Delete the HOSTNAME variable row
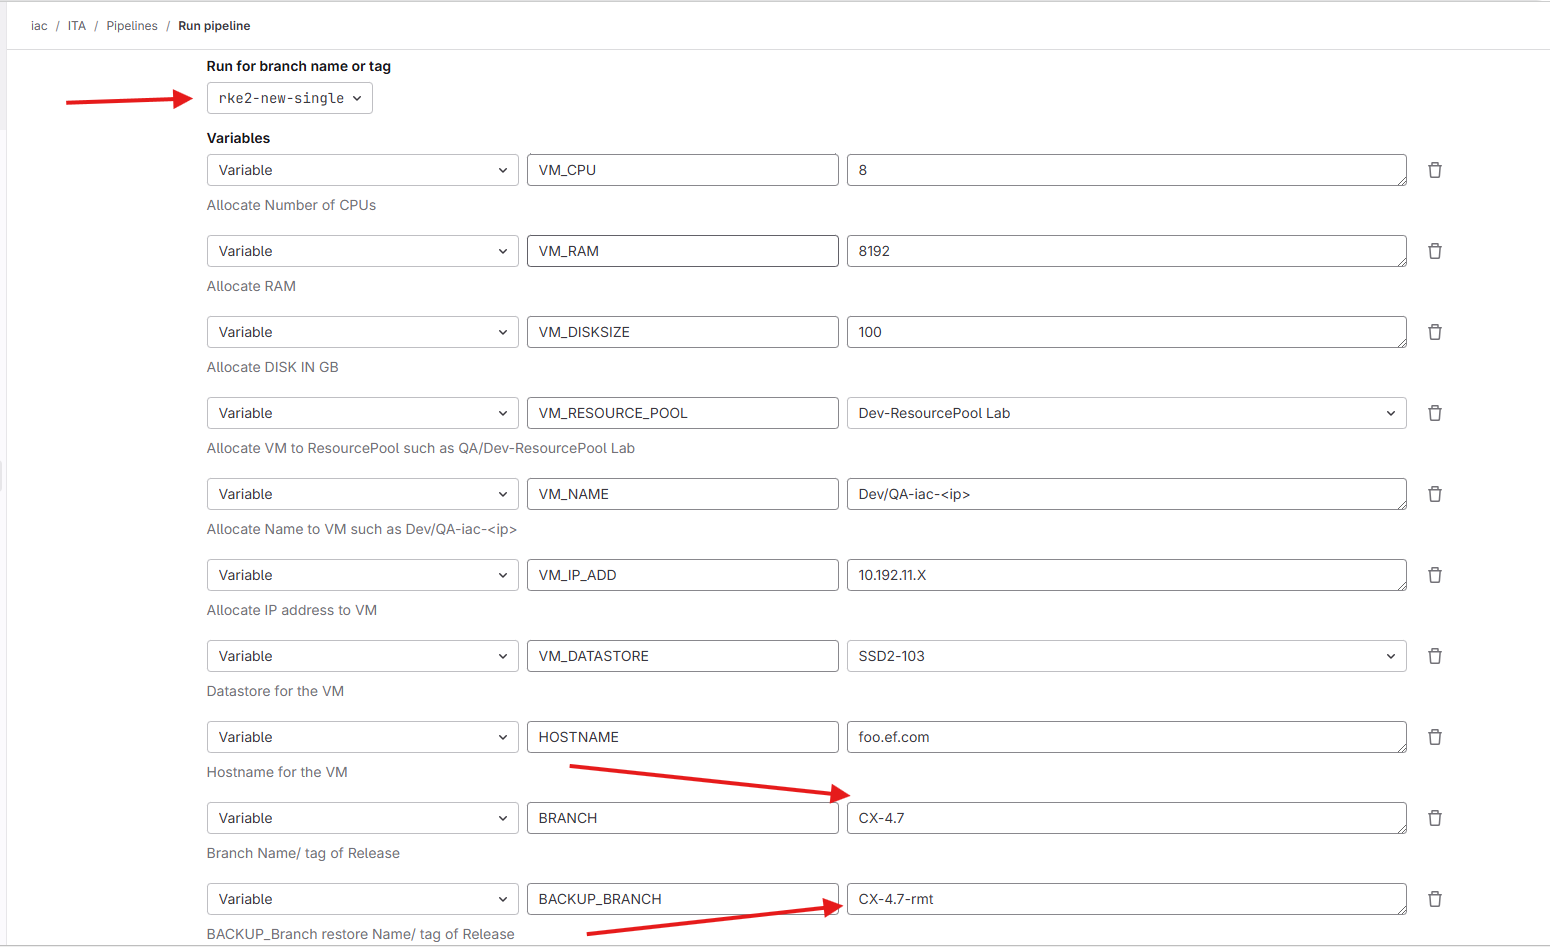 tap(1434, 737)
